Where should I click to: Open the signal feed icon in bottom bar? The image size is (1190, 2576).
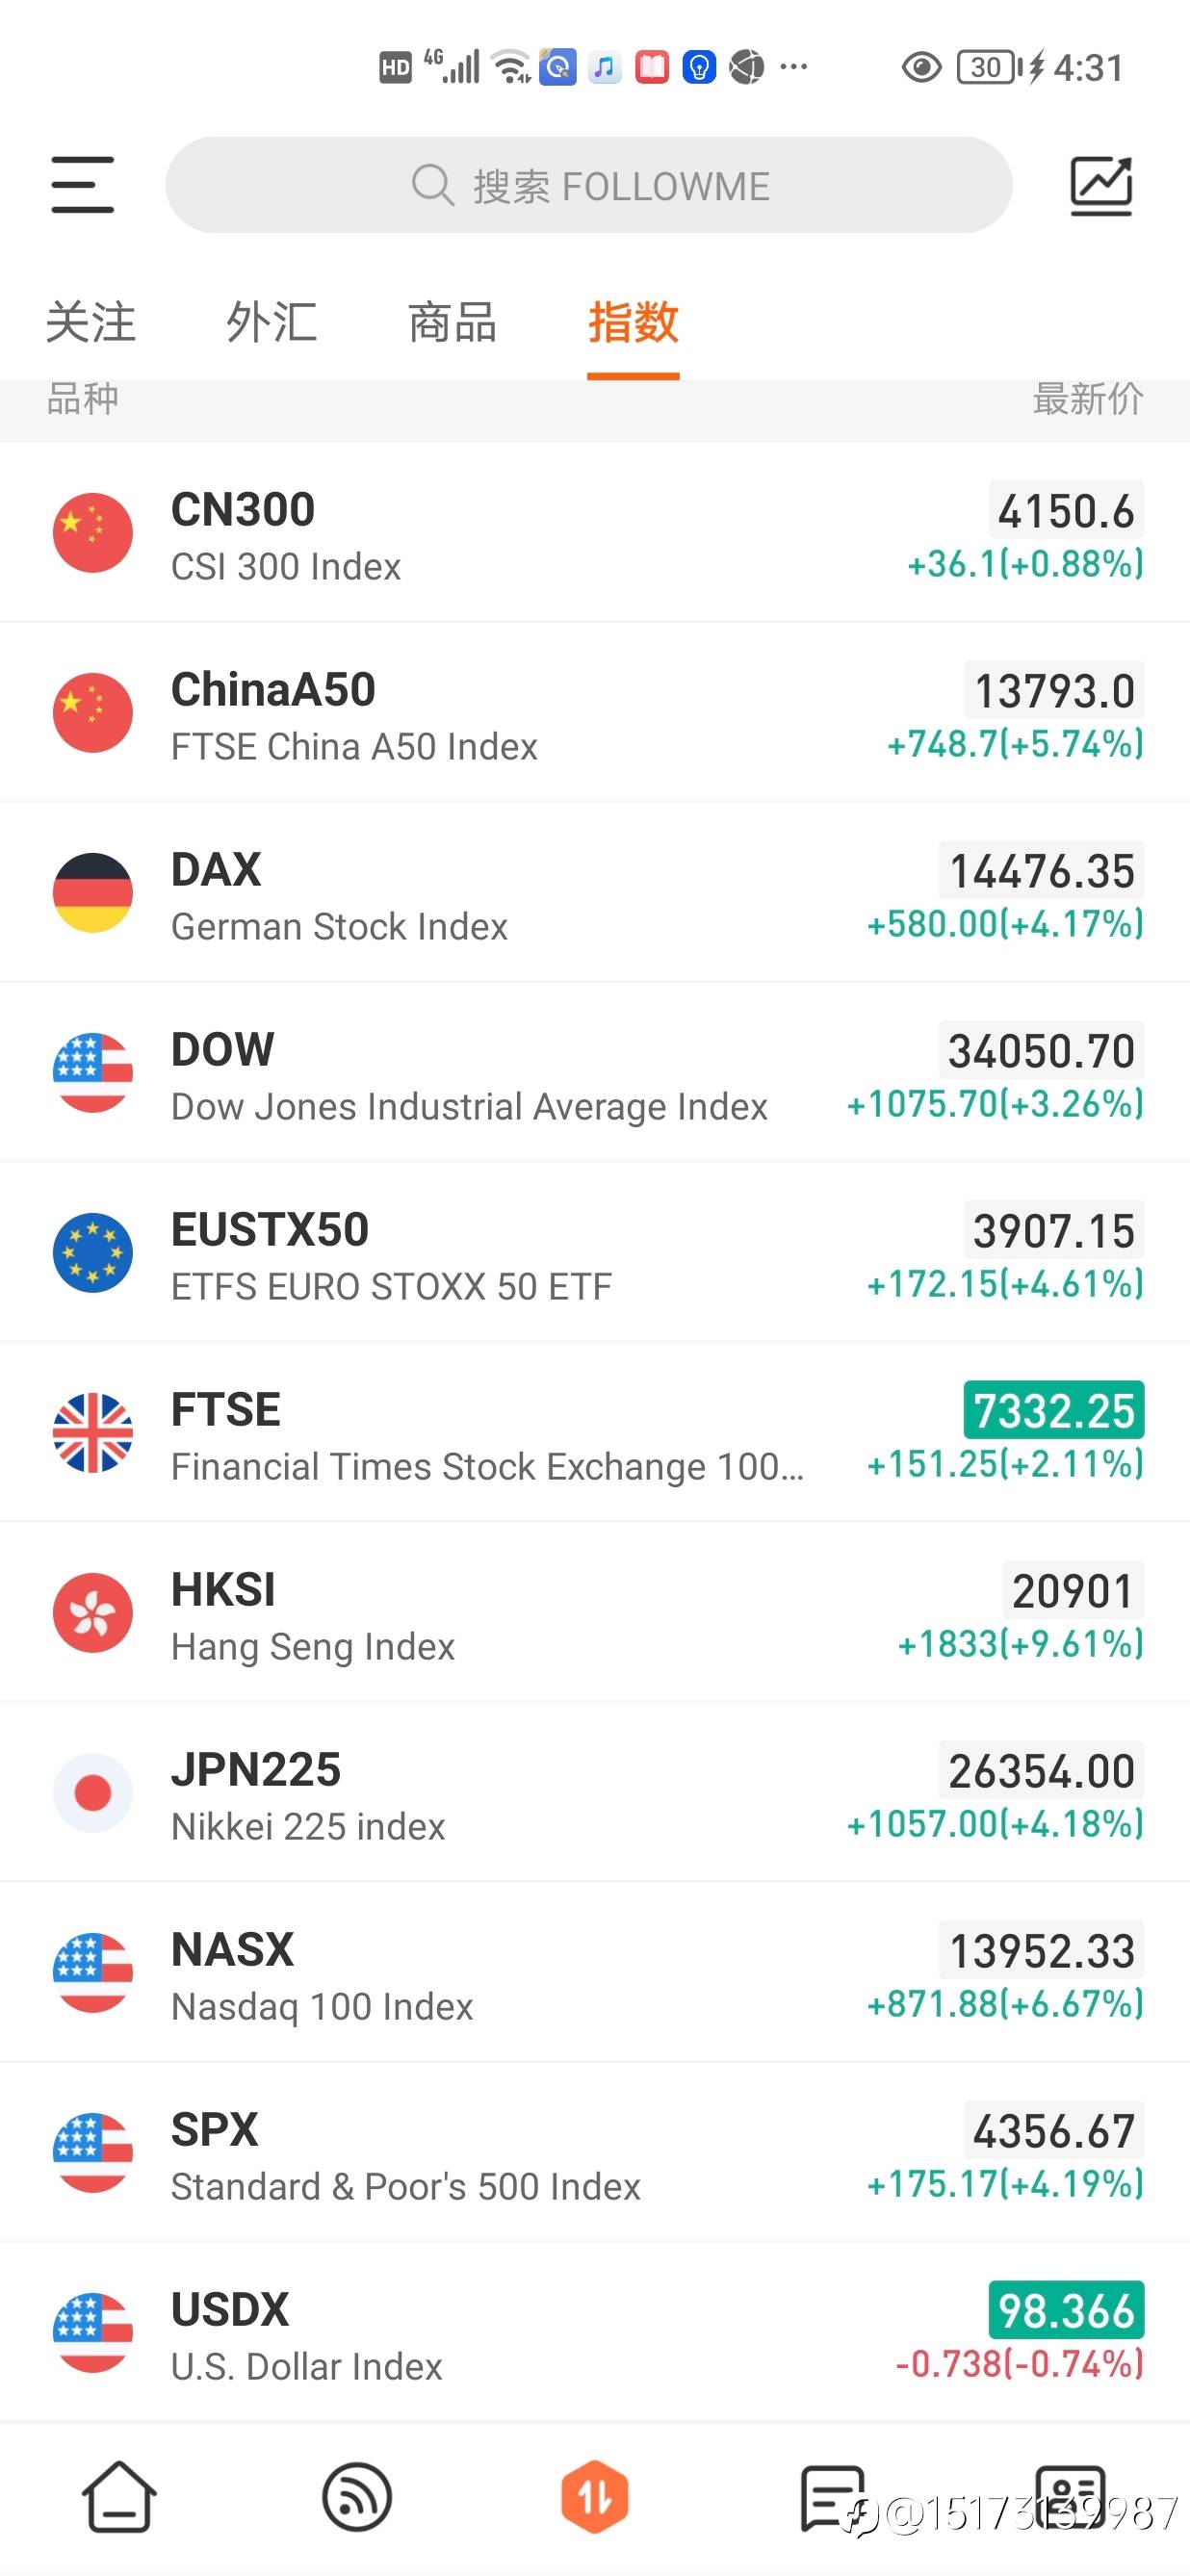point(357,2497)
